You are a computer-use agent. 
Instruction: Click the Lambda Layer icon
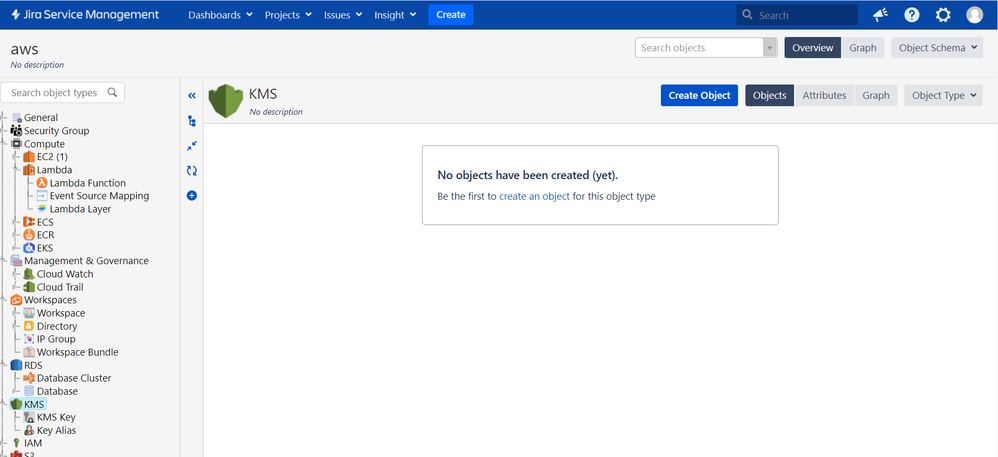pos(42,209)
